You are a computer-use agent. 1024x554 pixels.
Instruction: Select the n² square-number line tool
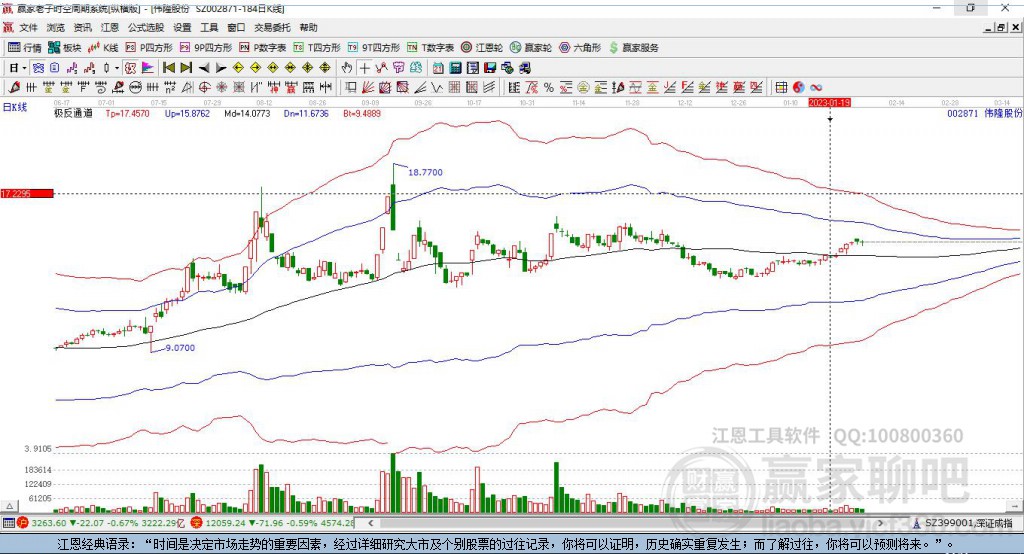(170, 87)
